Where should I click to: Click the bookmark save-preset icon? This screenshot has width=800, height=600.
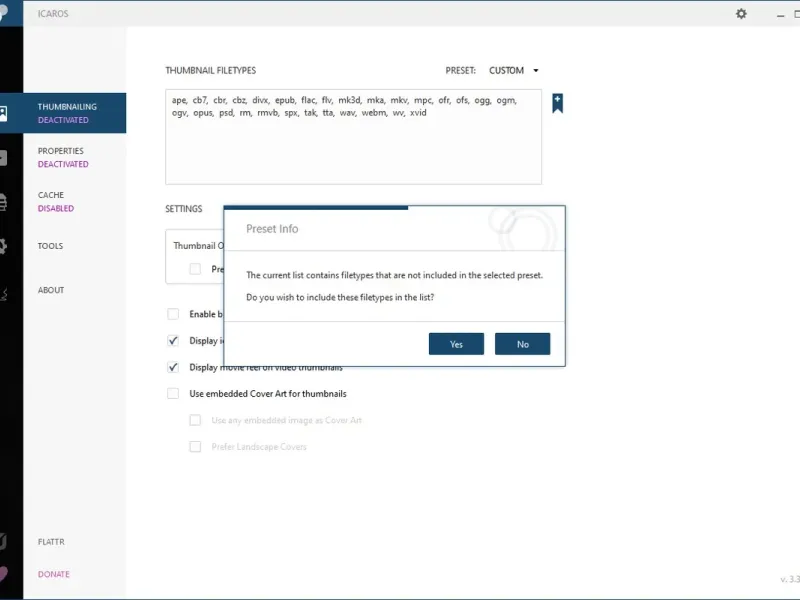557,103
